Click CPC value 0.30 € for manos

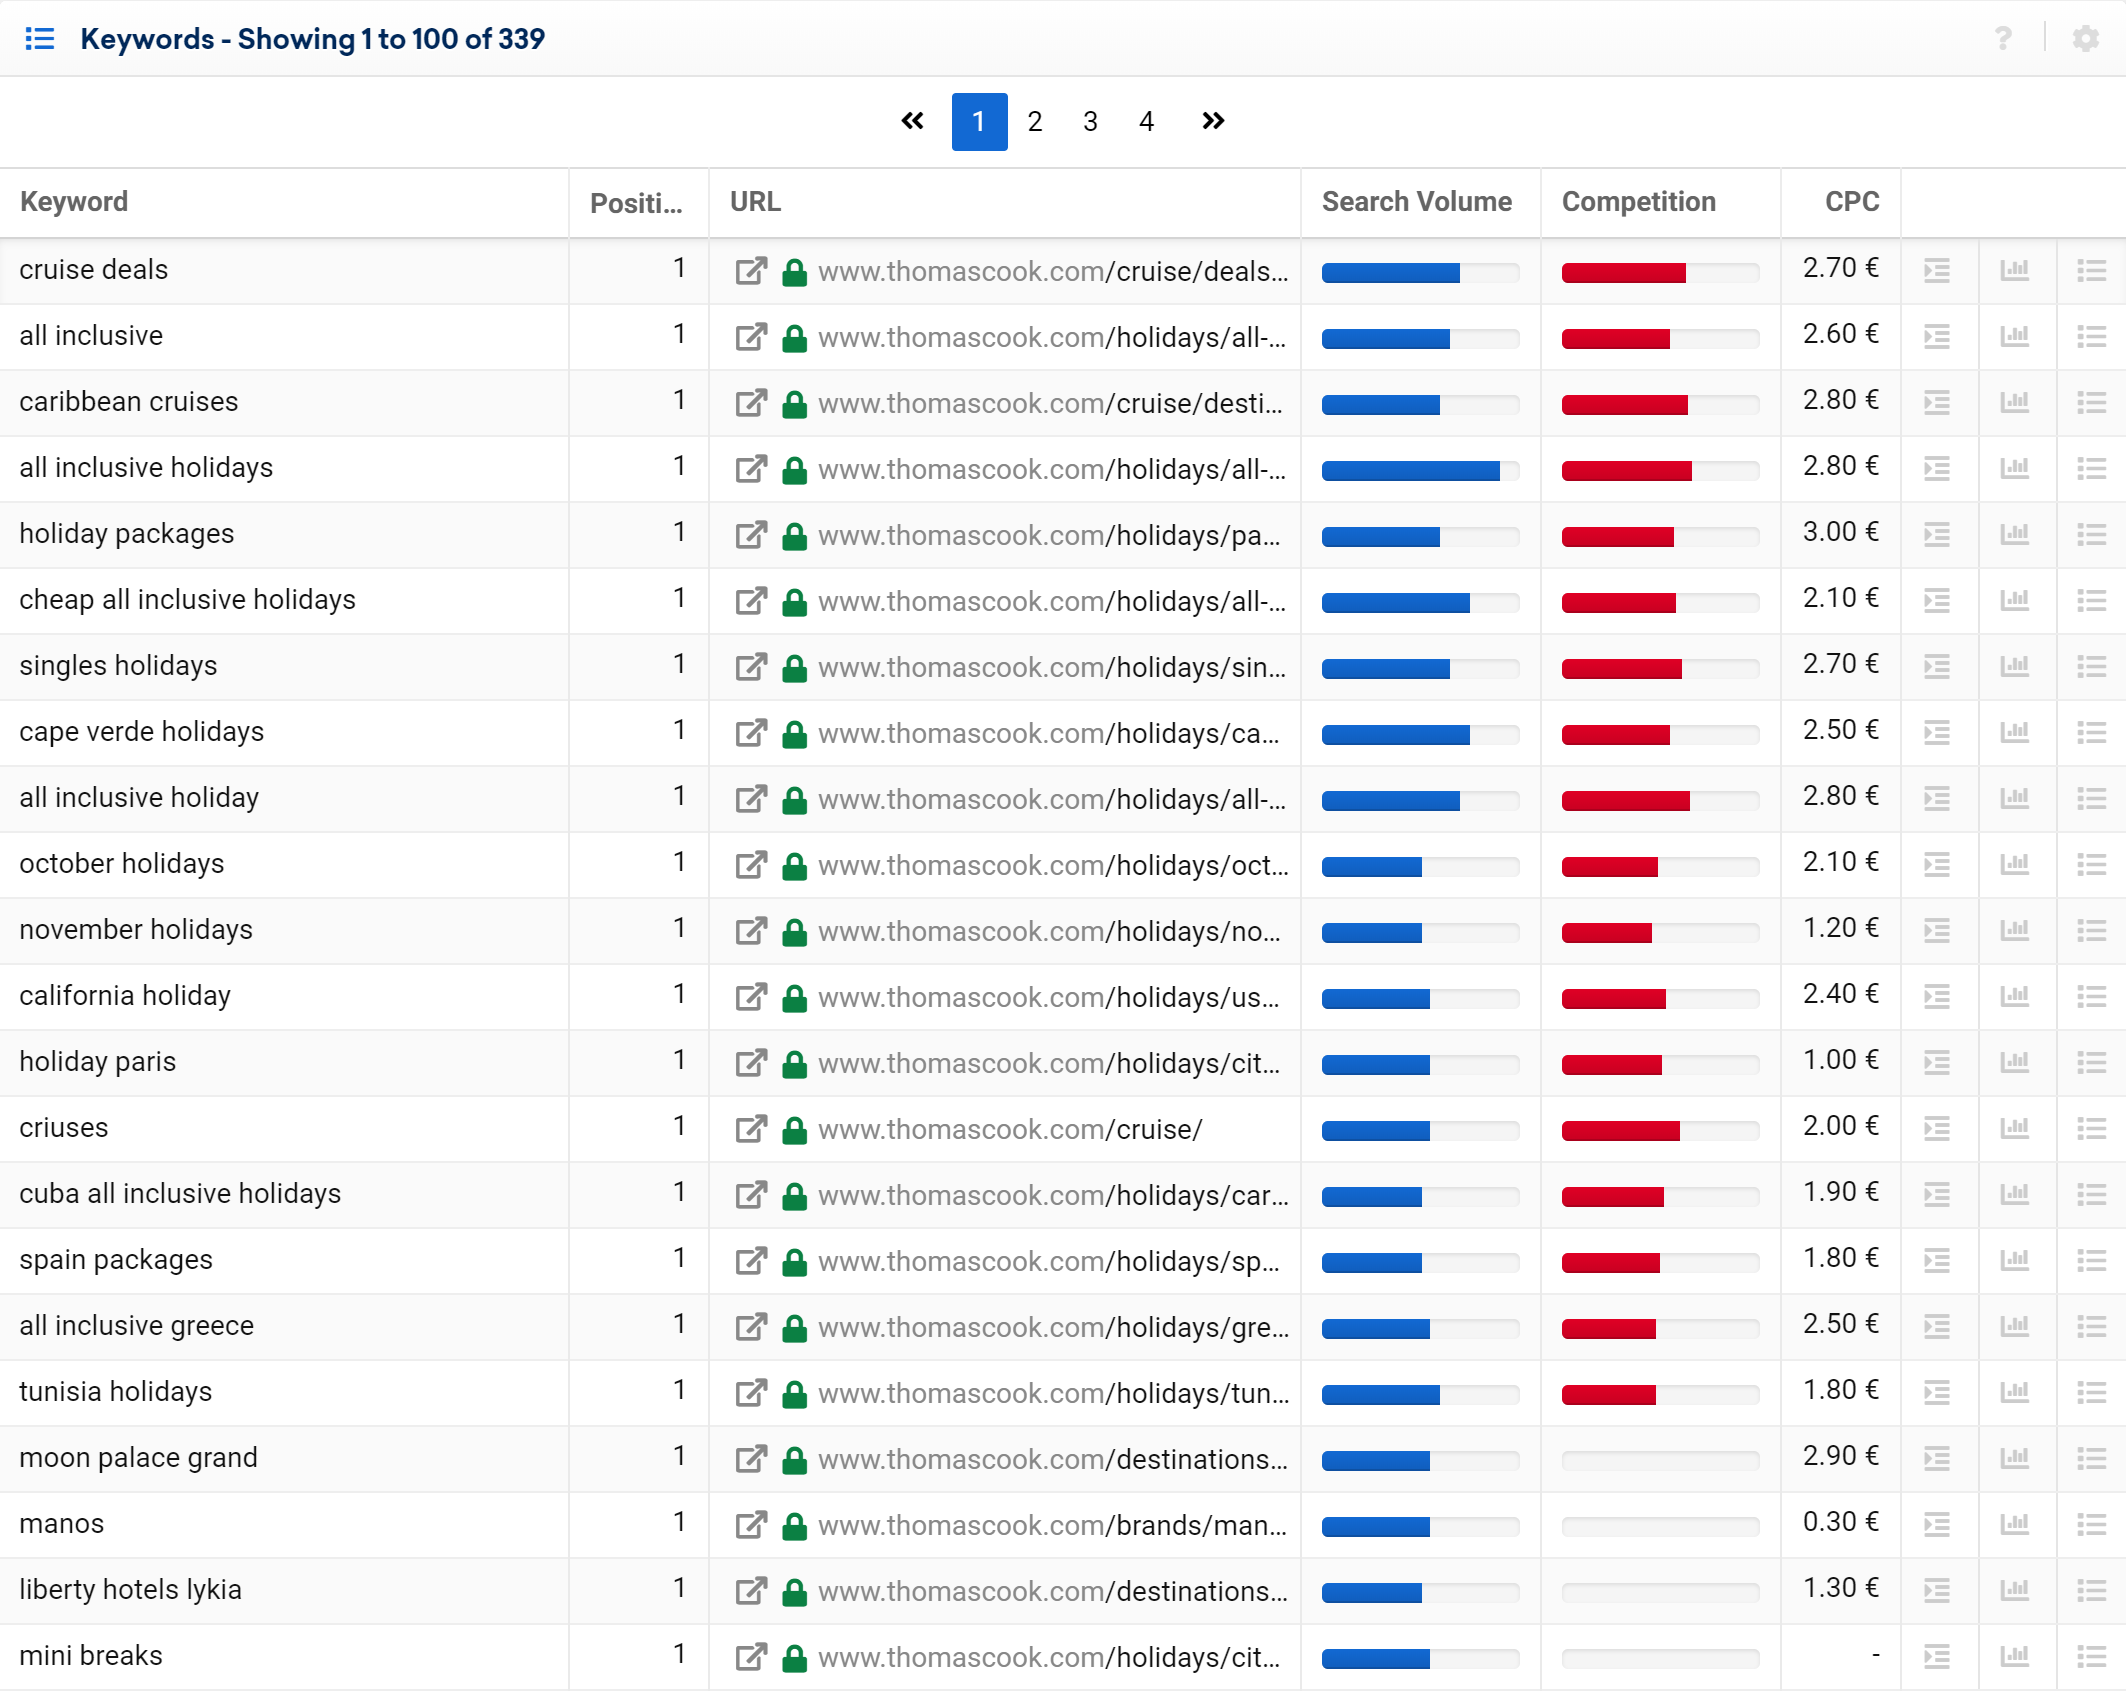pos(1840,1522)
